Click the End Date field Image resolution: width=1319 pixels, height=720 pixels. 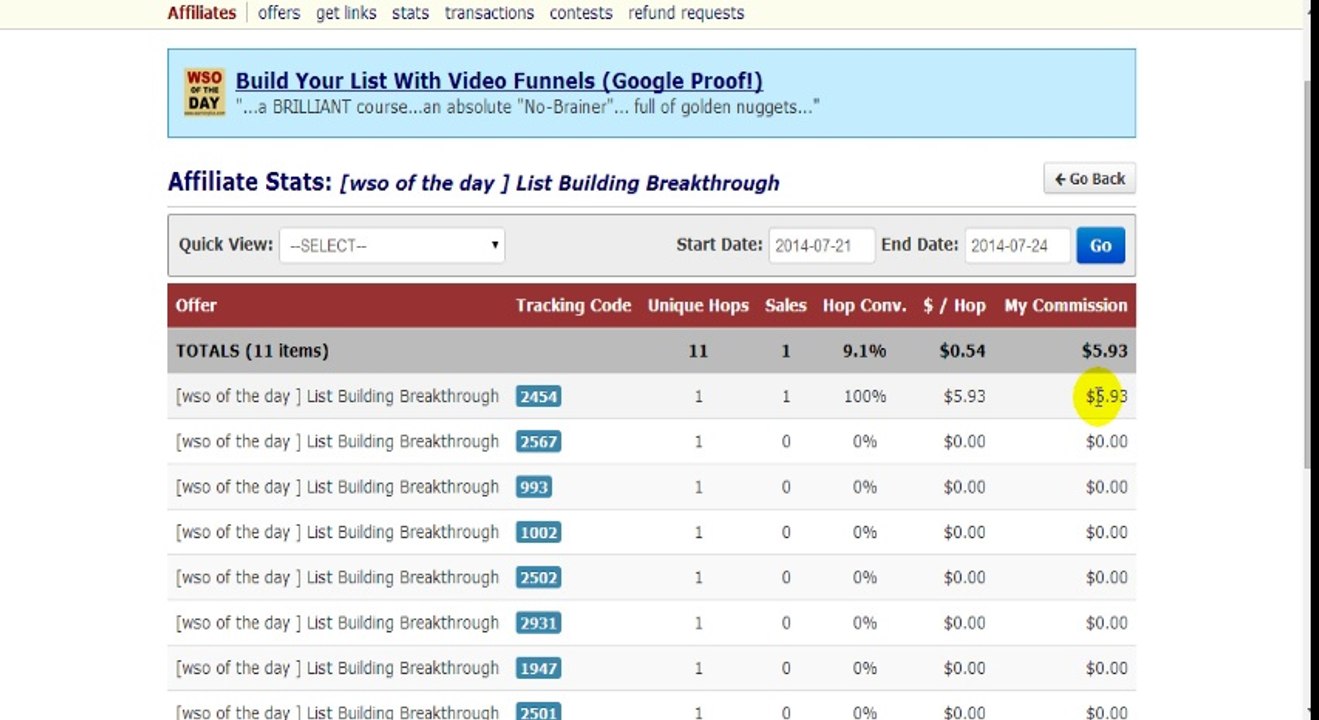click(1017, 245)
